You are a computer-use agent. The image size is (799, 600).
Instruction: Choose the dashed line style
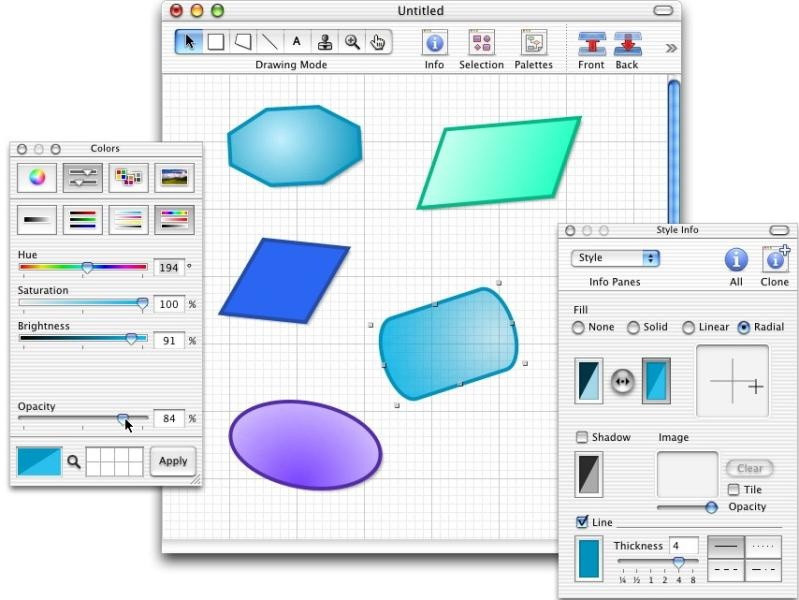726,570
